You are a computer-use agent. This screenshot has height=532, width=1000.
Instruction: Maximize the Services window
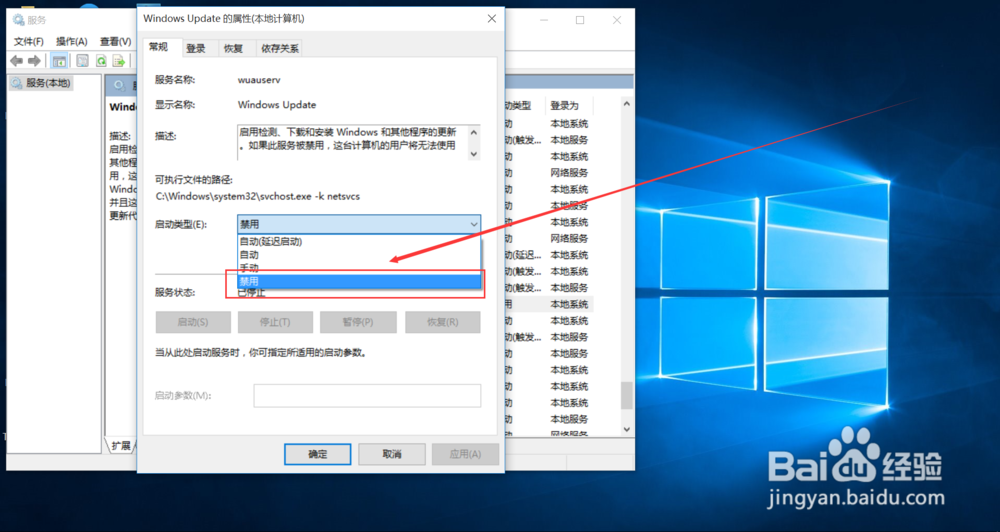point(580,20)
